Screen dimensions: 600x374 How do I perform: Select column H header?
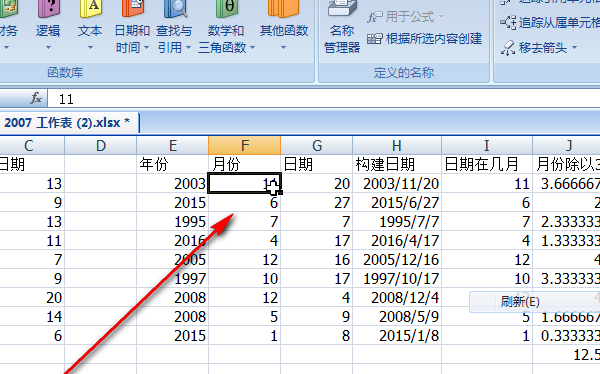397,145
